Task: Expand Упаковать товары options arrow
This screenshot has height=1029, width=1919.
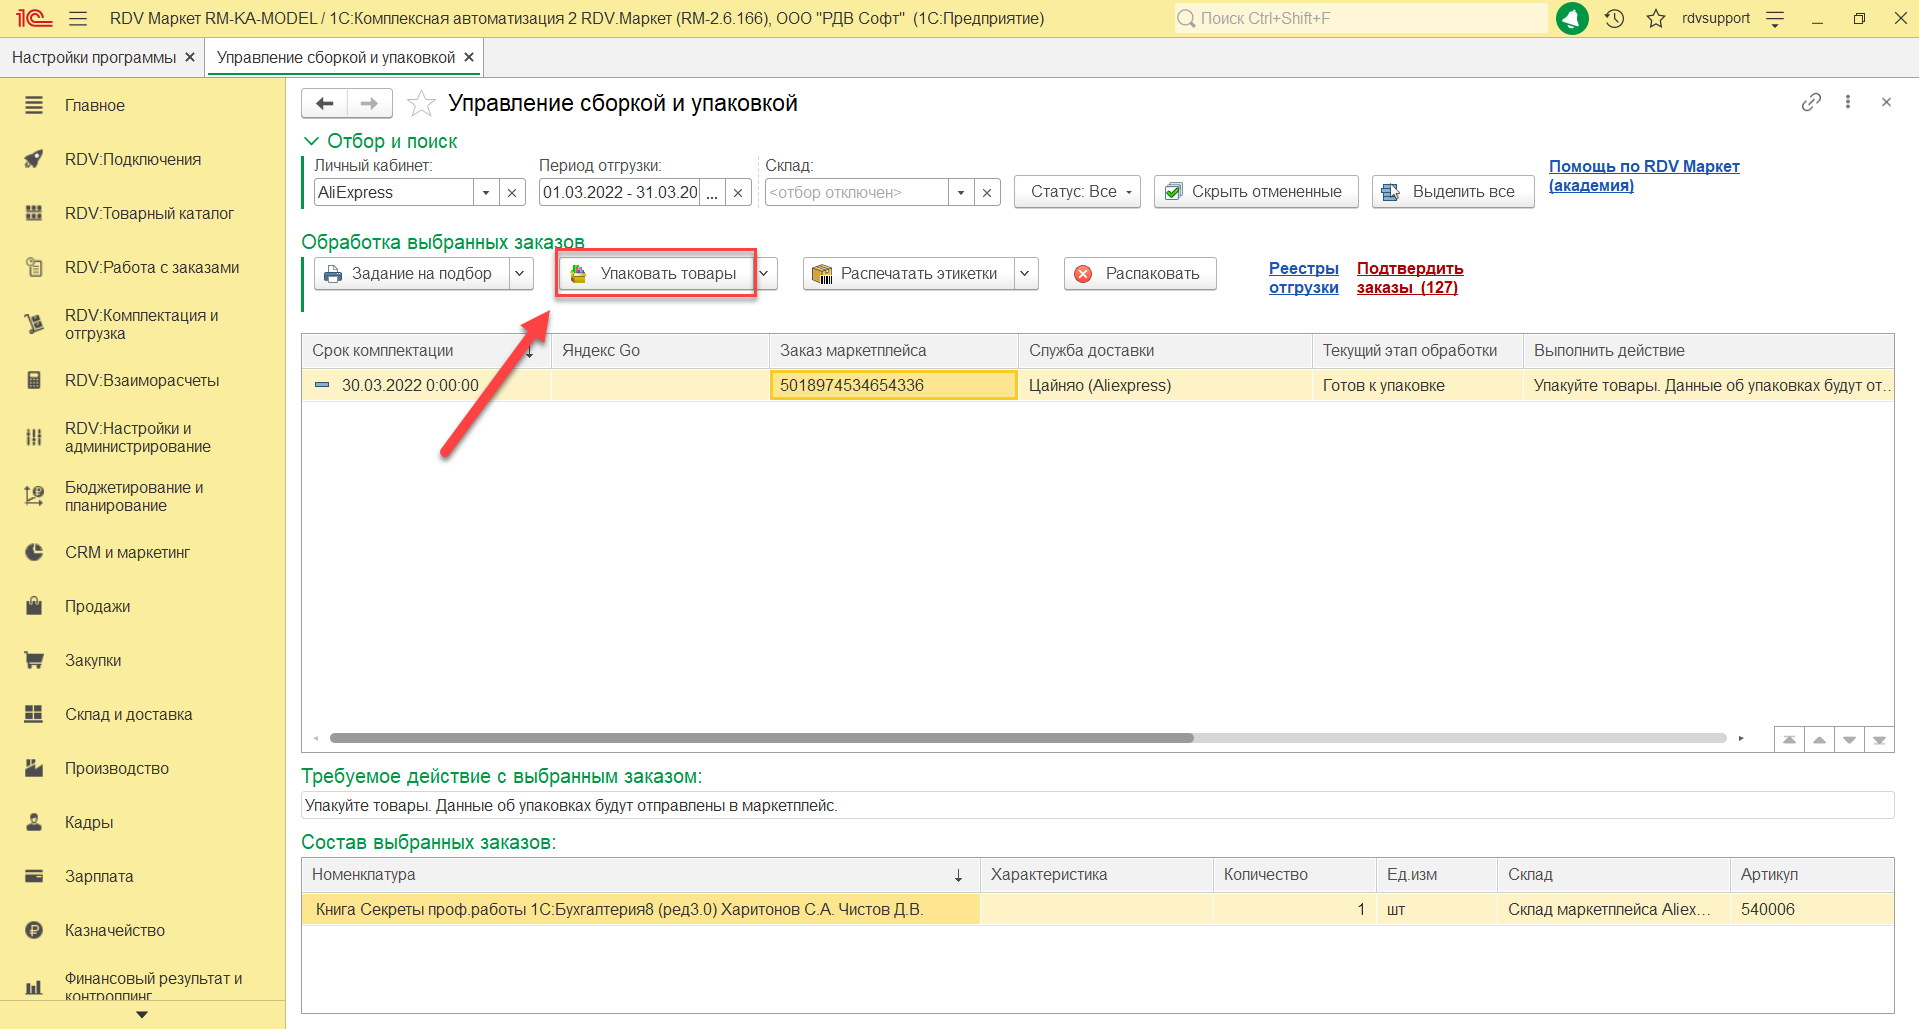Action: click(x=764, y=274)
